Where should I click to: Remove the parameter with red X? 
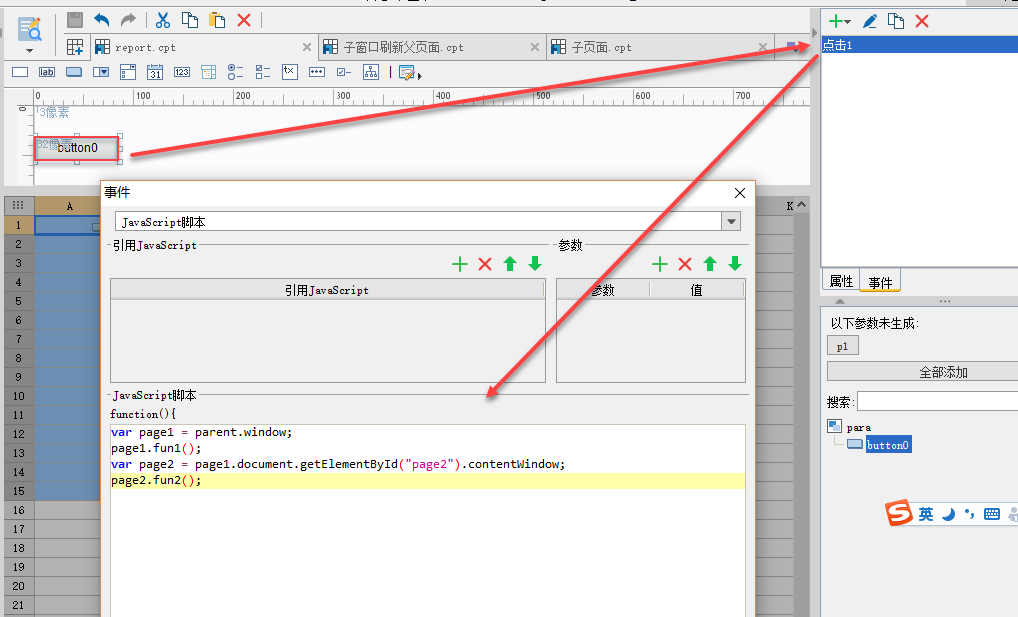685,264
